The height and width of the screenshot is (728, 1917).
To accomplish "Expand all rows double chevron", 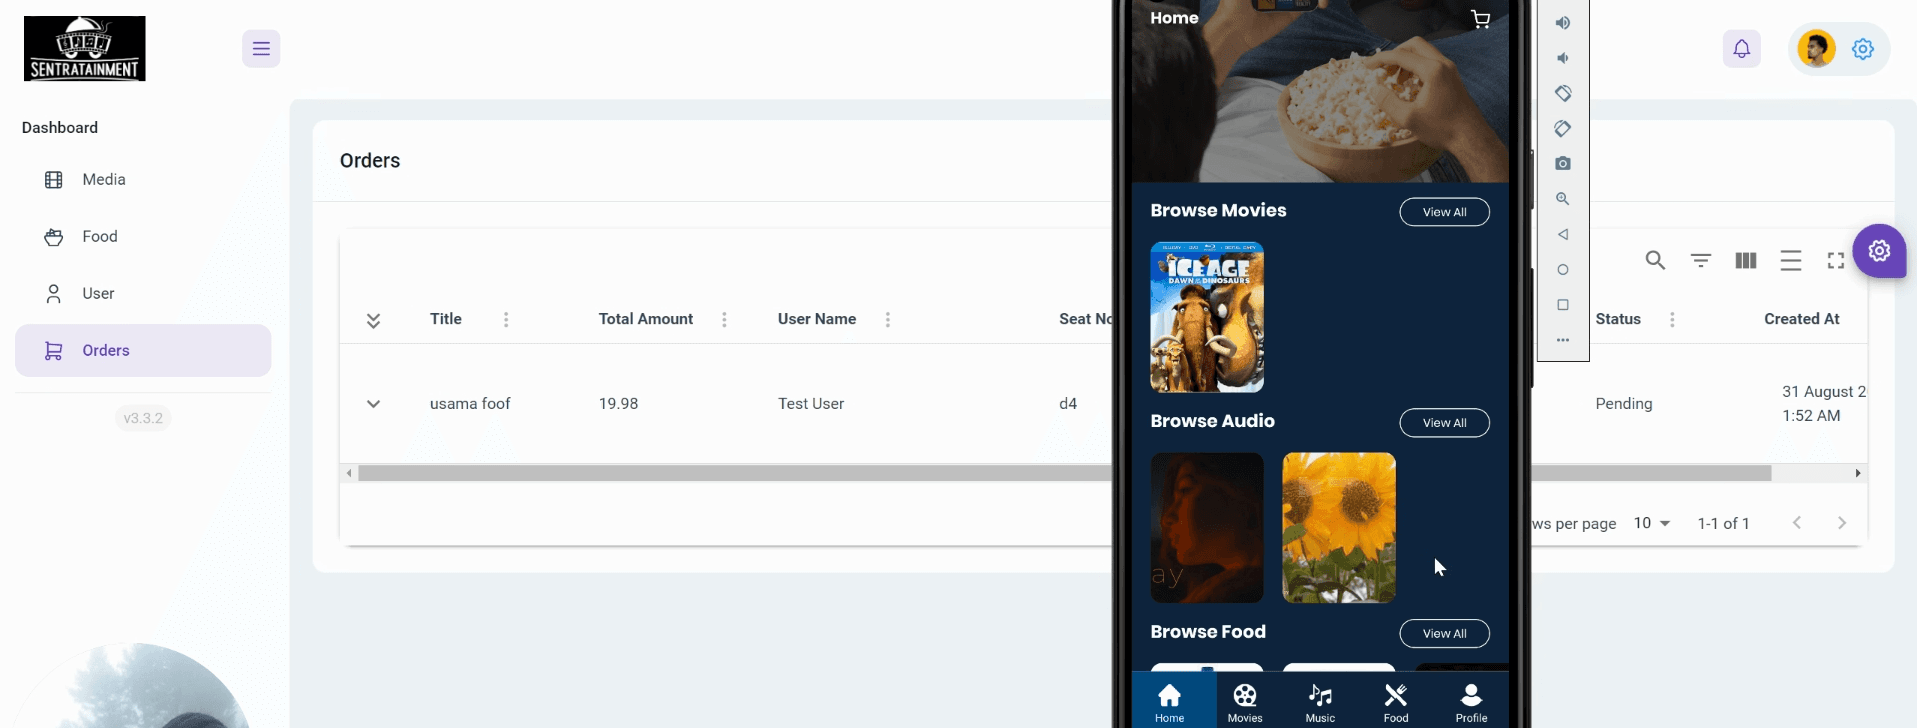I will tap(373, 320).
